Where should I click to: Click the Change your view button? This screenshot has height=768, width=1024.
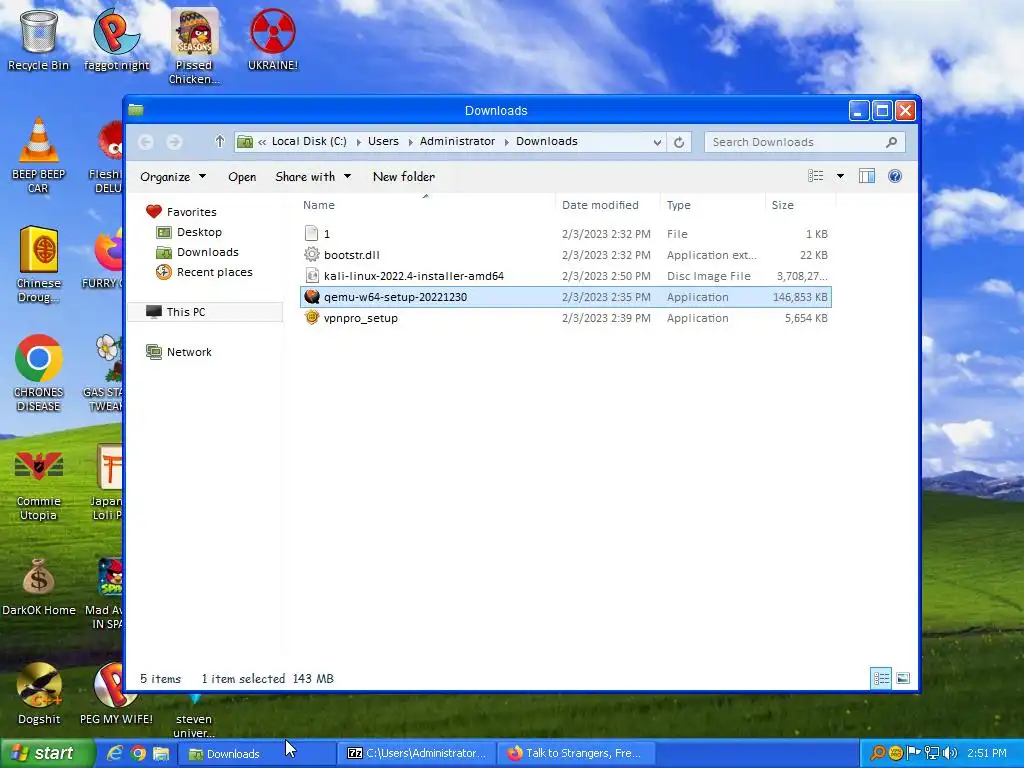coord(816,176)
